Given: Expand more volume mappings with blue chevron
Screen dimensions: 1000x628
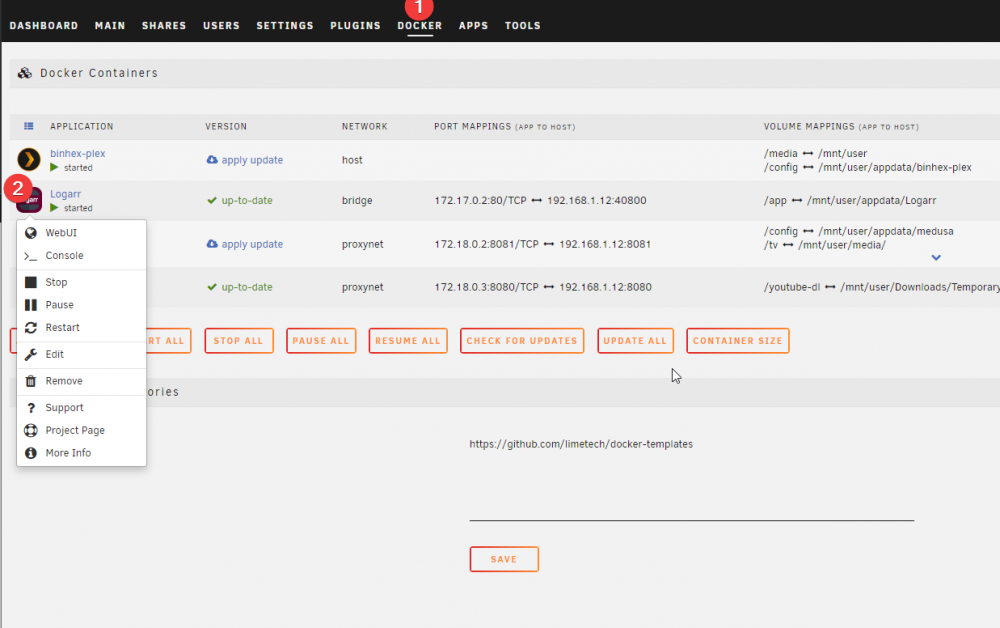Looking at the screenshot, I should 936,258.
